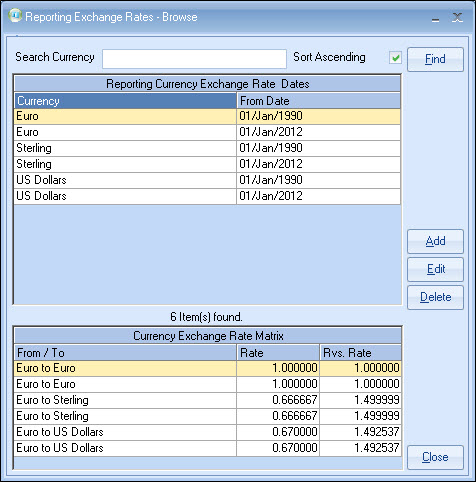476x482 pixels.
Task: Click the Rvs. Rate column header
Action: (x=360, y=353)
